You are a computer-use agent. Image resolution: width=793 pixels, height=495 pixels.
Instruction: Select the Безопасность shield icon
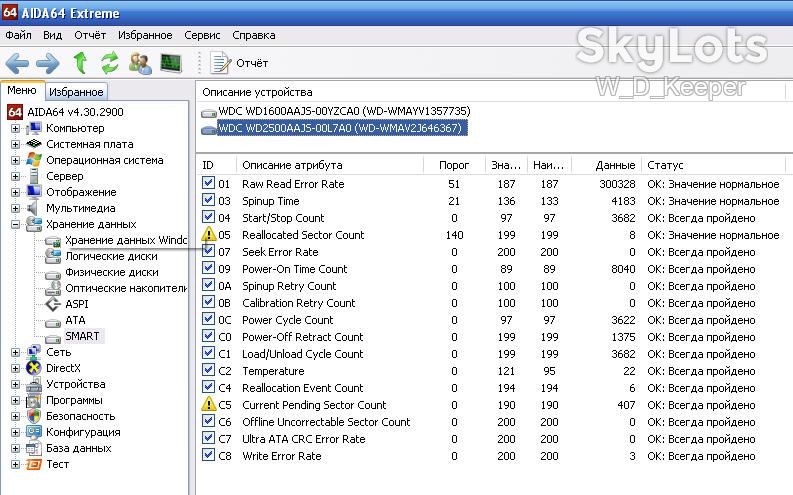[34, 416]
